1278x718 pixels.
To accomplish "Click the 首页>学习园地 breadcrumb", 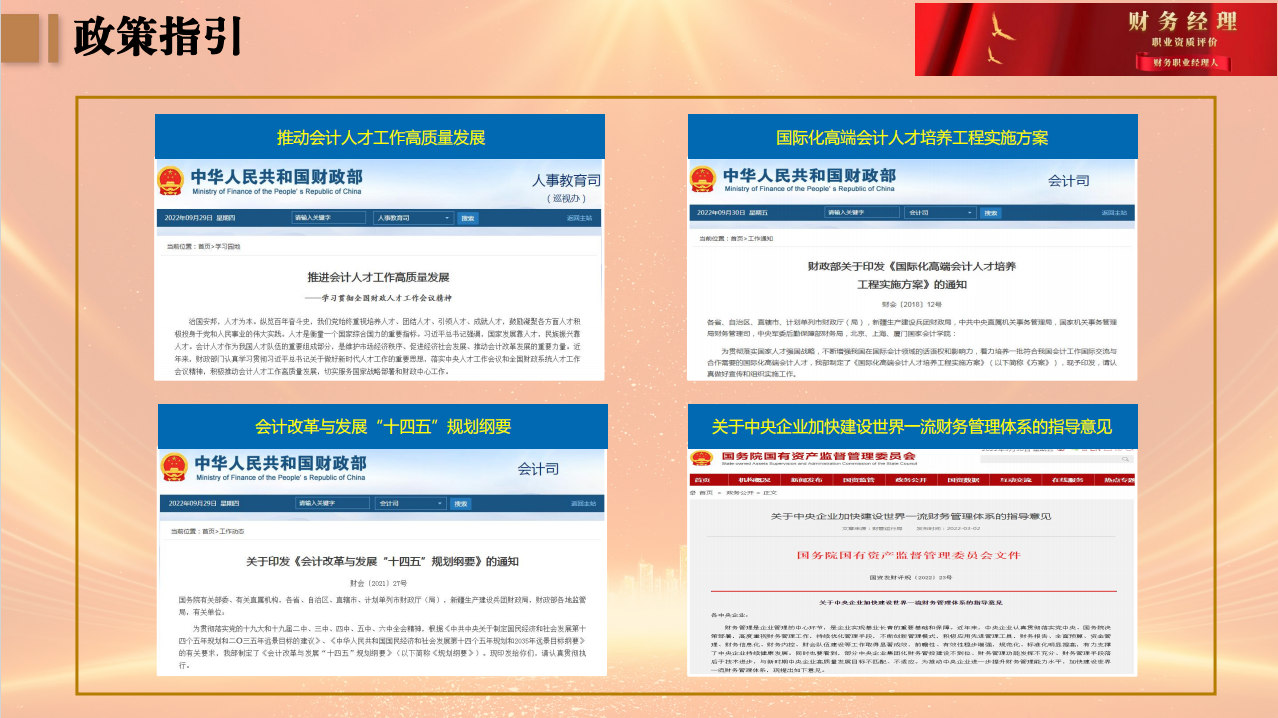I will (220, 245).
